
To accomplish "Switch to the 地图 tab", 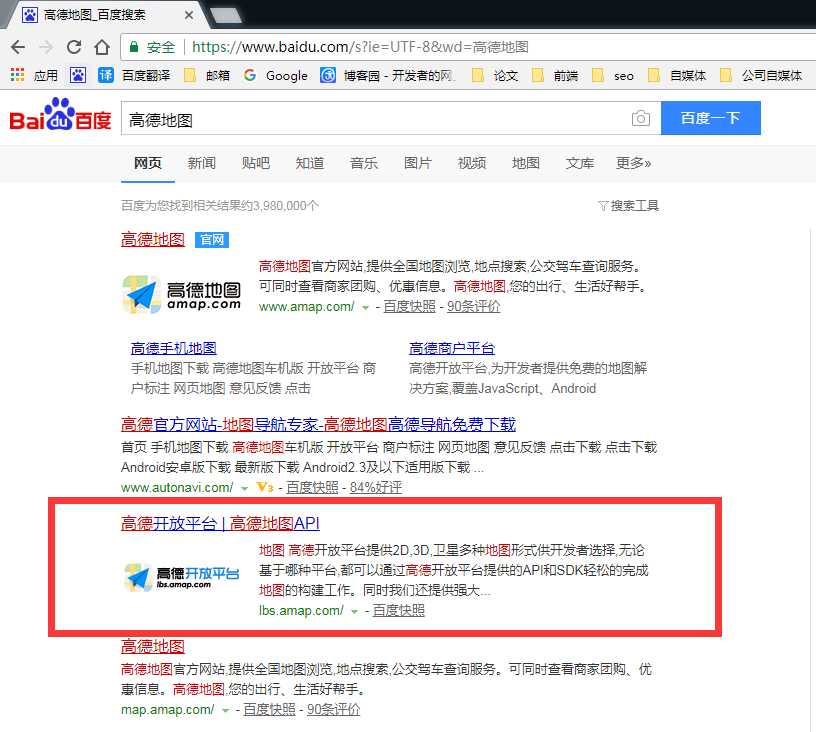I will [526, 163].
